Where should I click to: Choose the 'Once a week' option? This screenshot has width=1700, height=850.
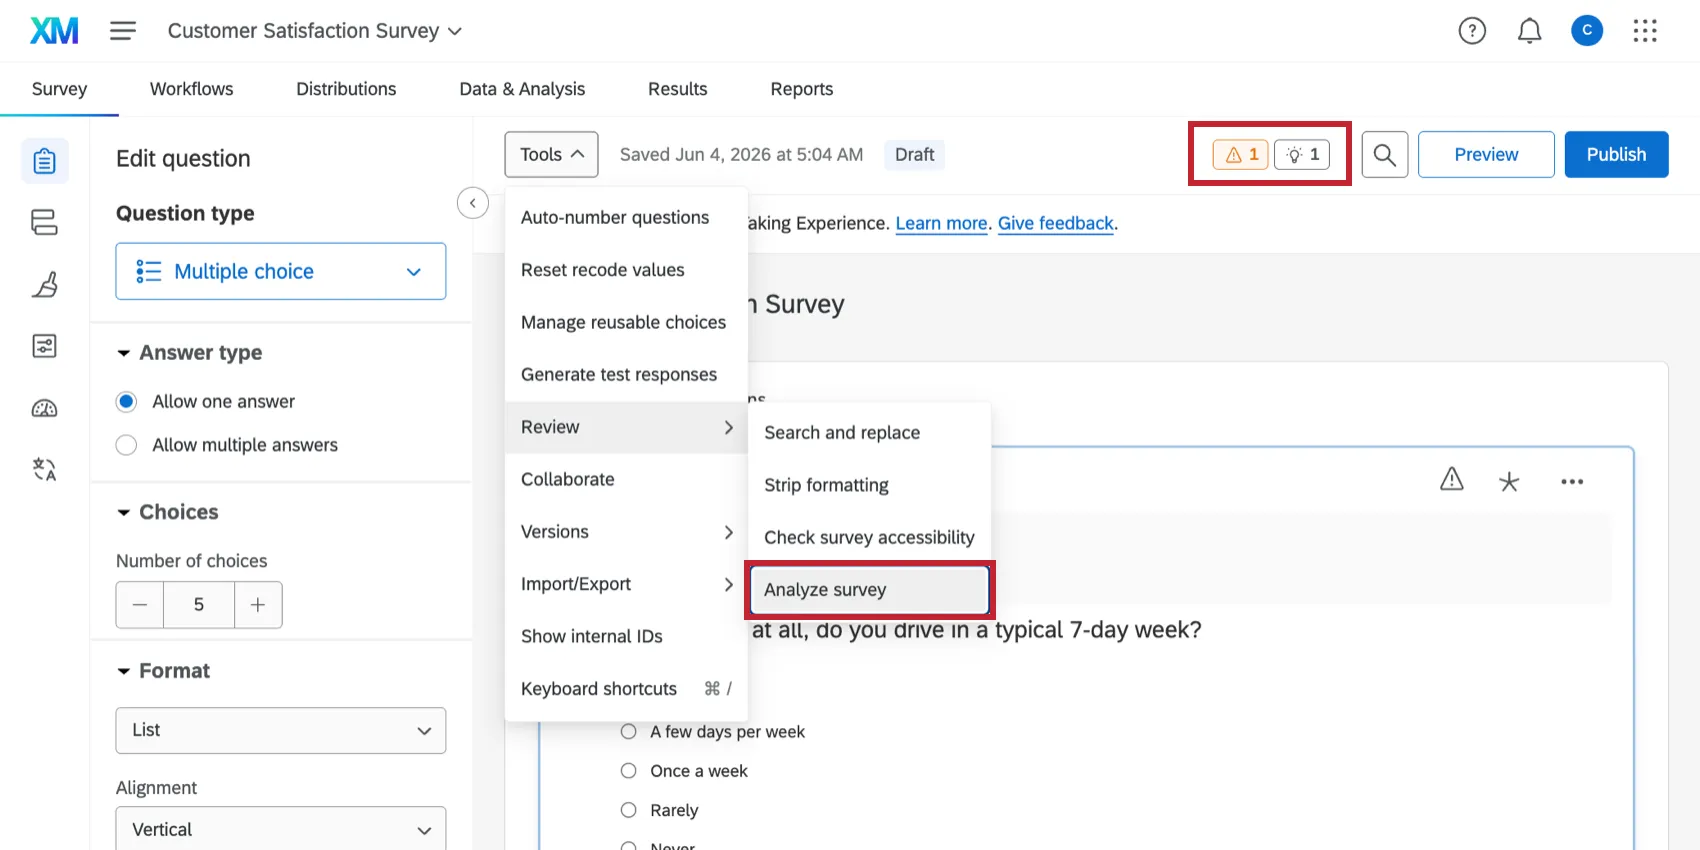coord(628,771)
